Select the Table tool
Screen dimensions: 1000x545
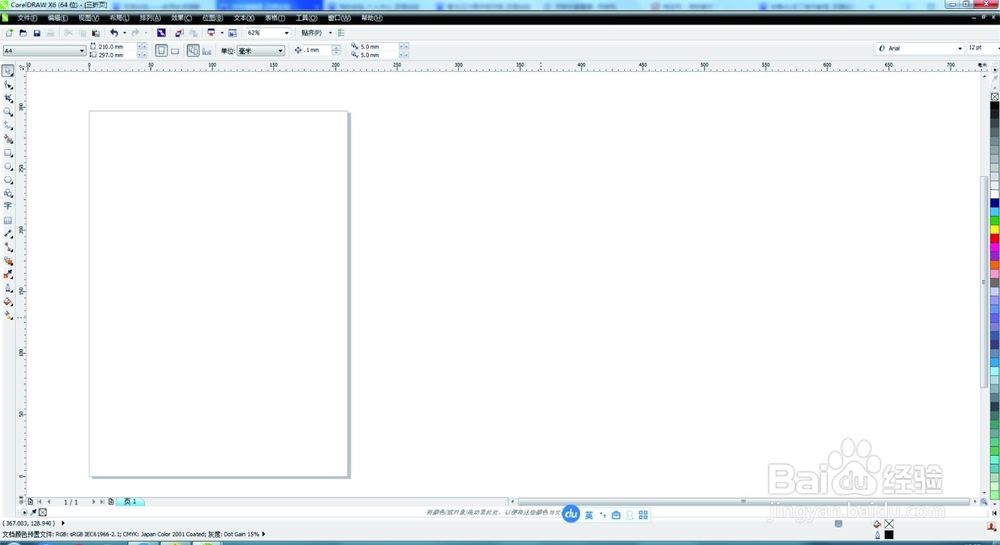click(x=8, y=221)
